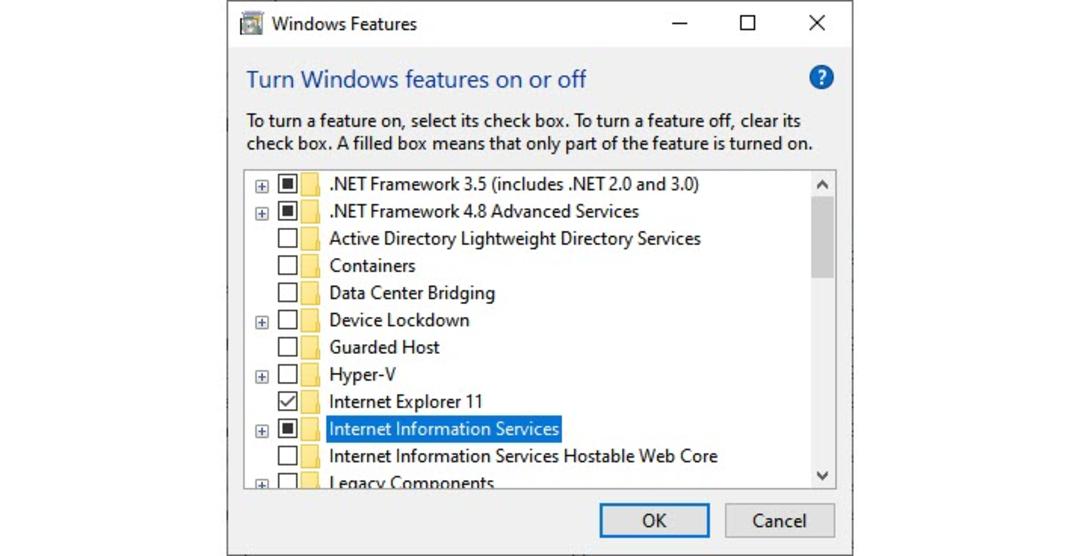Screen dimensions: 1080x556
Task: Click the Device Lockdown folder icon
Action: (311, 320)
